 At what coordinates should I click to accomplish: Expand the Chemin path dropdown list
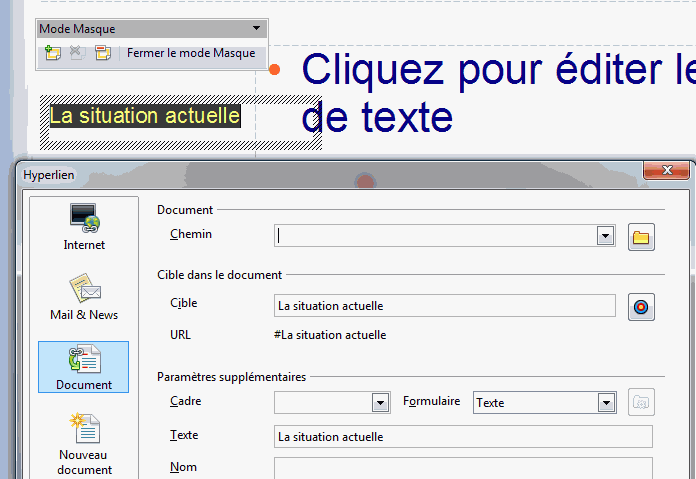(x=605, y=236)
